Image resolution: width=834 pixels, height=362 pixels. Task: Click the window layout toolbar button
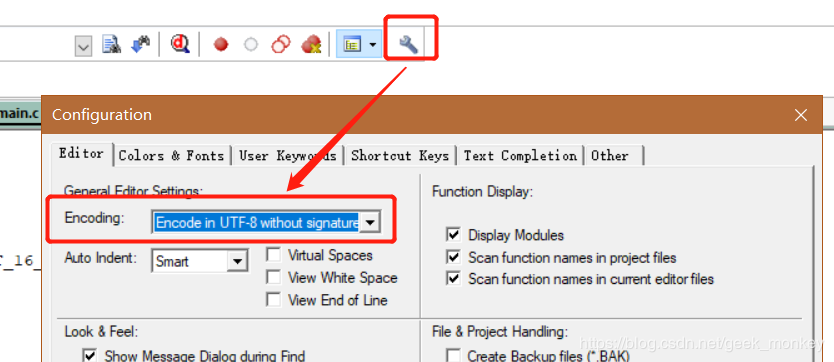point(352,45)
